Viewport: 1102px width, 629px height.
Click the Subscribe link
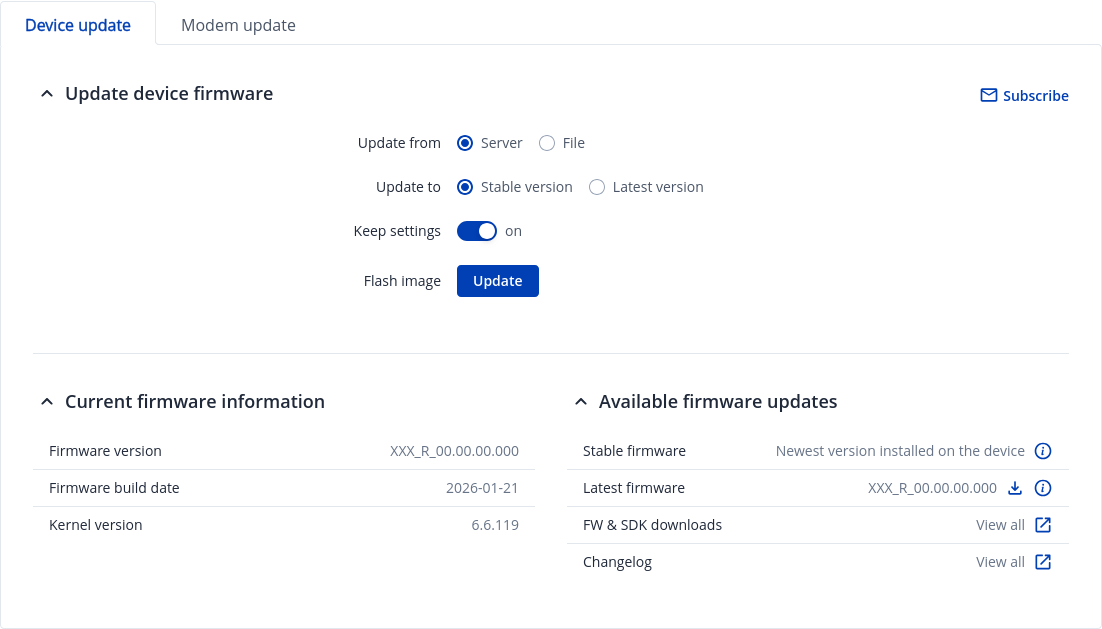click(x=1035, y=96)
